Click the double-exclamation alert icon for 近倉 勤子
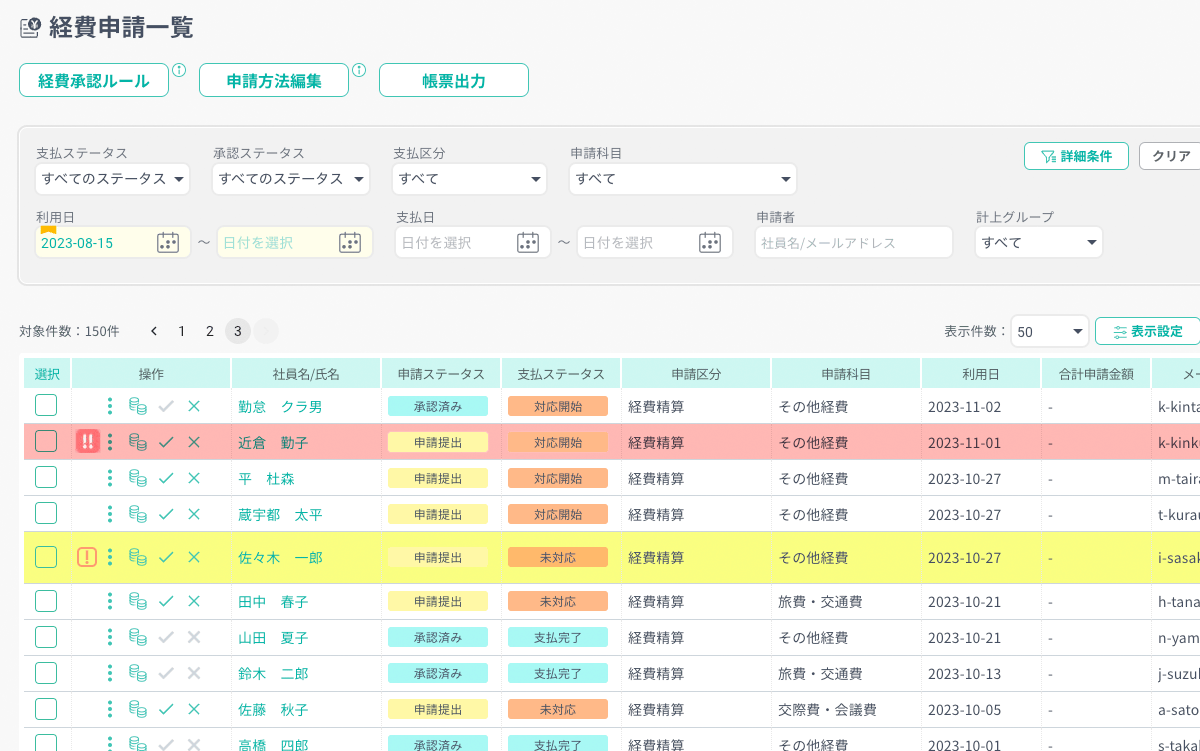The width and height of the screenshot is (1200, 751). pos(87,442)
